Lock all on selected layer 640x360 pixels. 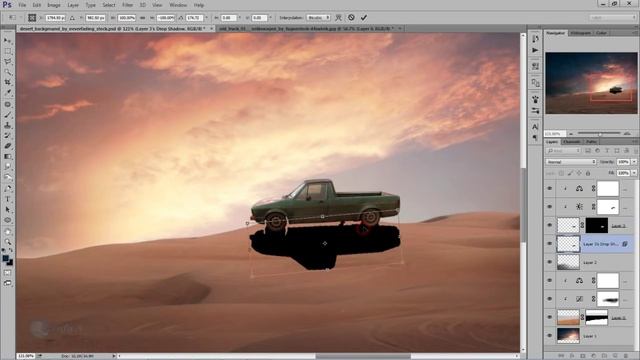coord(588,173)
